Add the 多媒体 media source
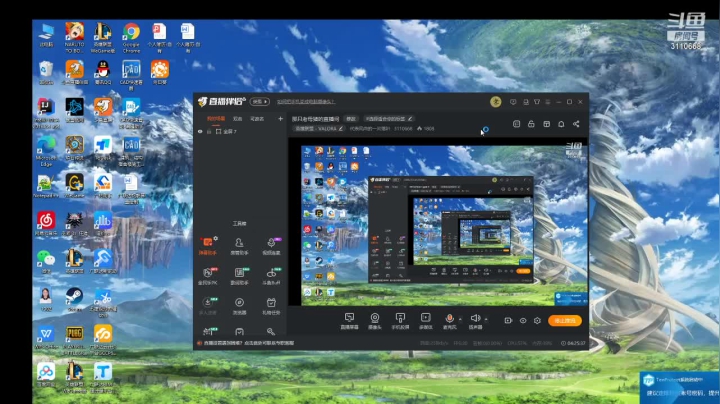The height and width of the screenshot is (404, 720). [x=426, y=321]
